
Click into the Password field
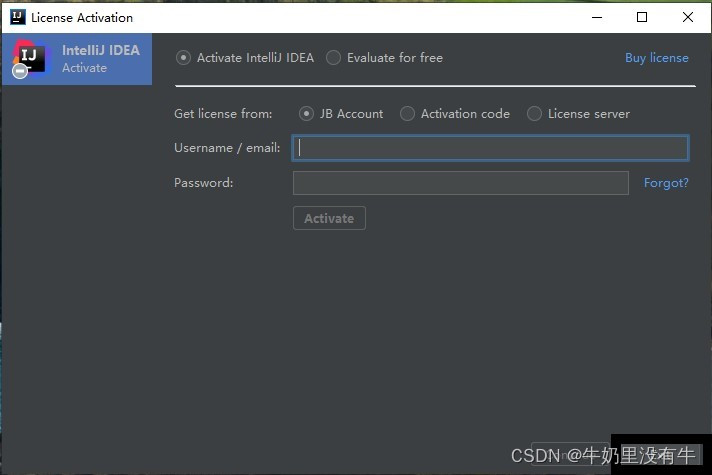[460, 183]
